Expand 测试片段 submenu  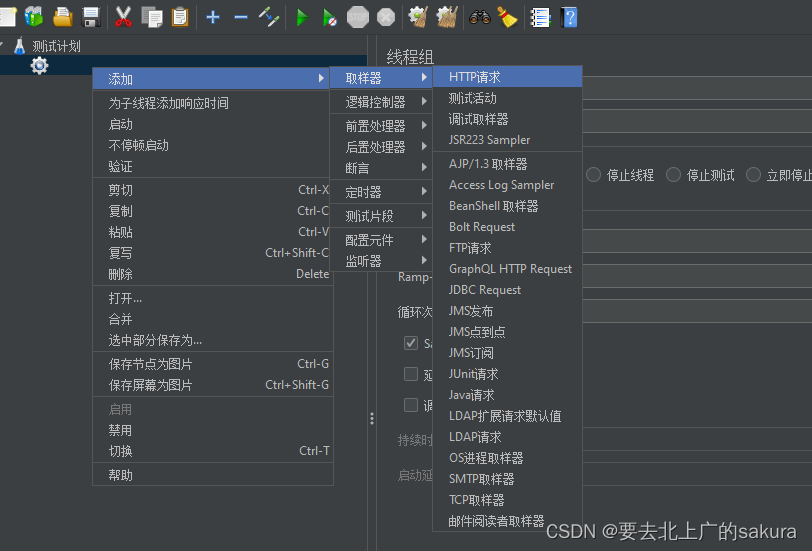[x=381, y=216]
